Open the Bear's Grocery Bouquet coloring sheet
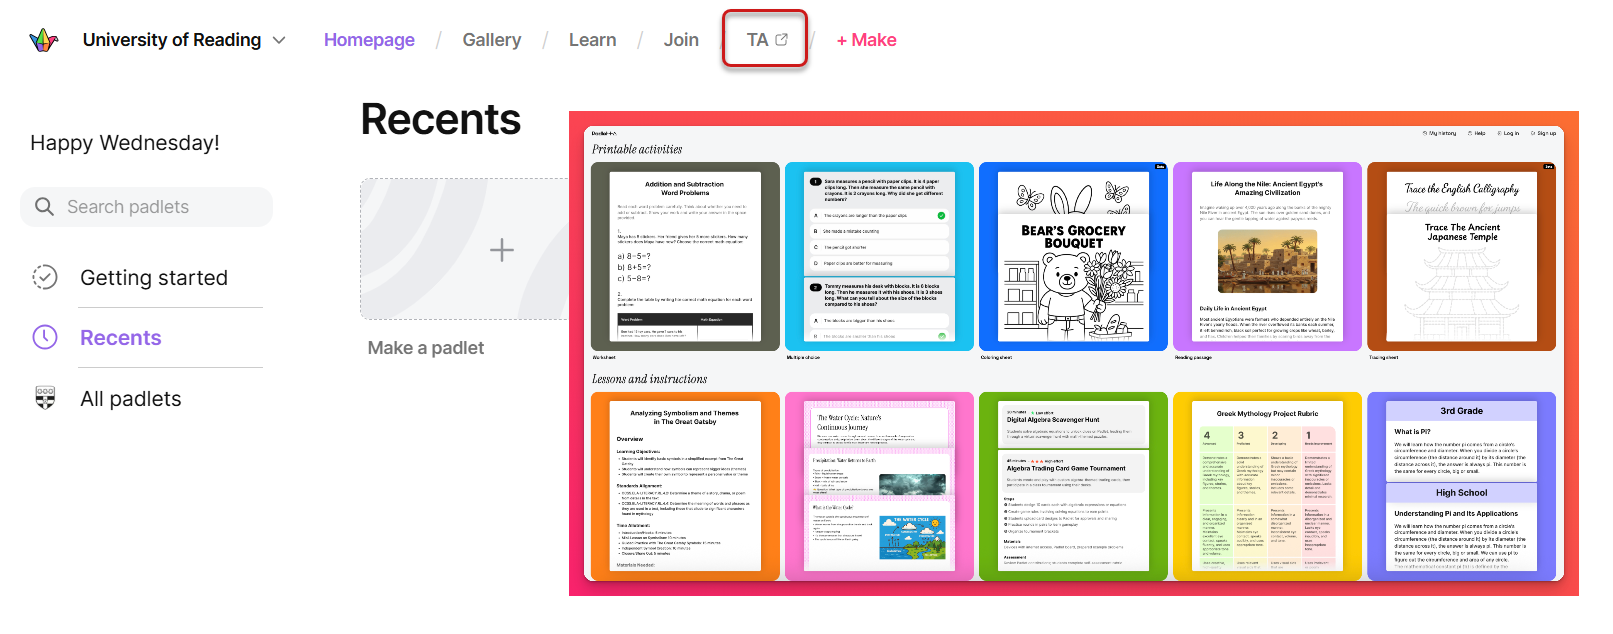 tap(1073, 257)
